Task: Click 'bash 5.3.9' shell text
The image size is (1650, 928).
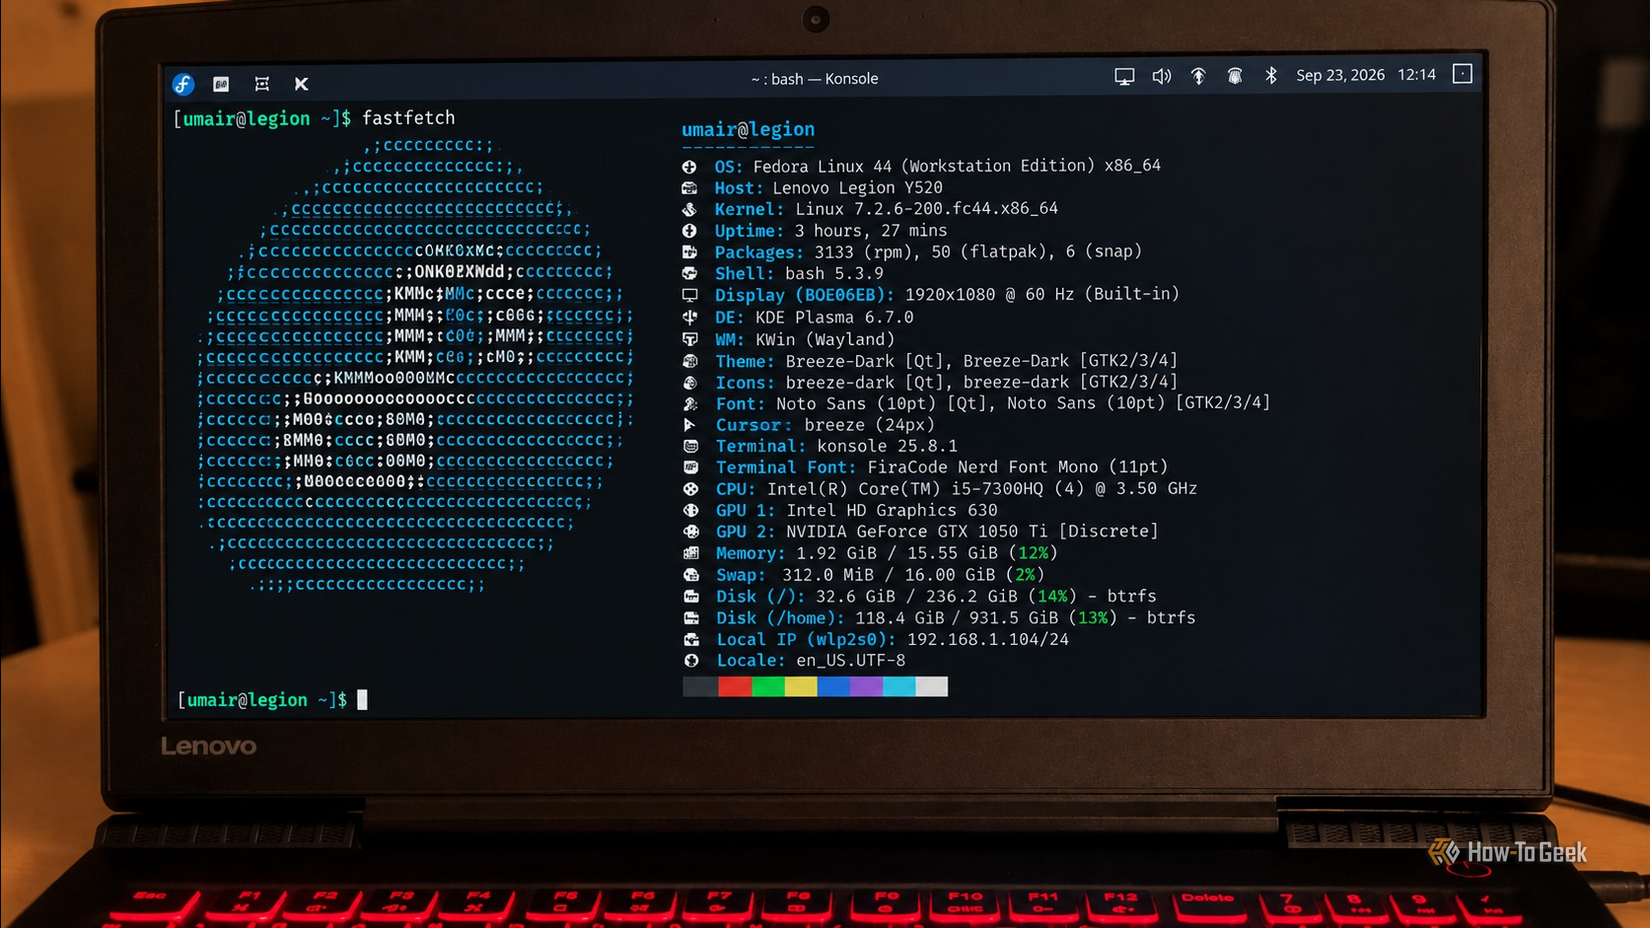Action: pos(834,274)
